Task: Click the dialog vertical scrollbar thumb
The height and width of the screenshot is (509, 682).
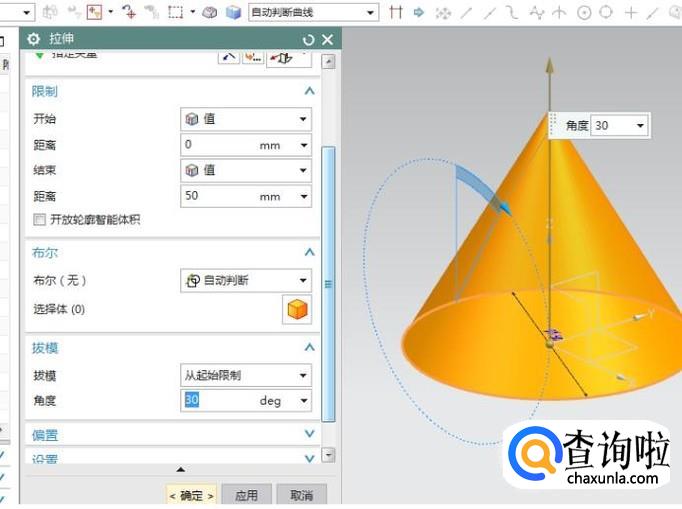Action: point(328,284)
